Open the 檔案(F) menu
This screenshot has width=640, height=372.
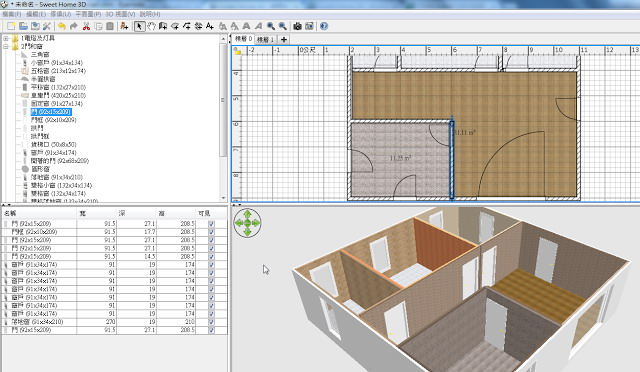[11, 14]
